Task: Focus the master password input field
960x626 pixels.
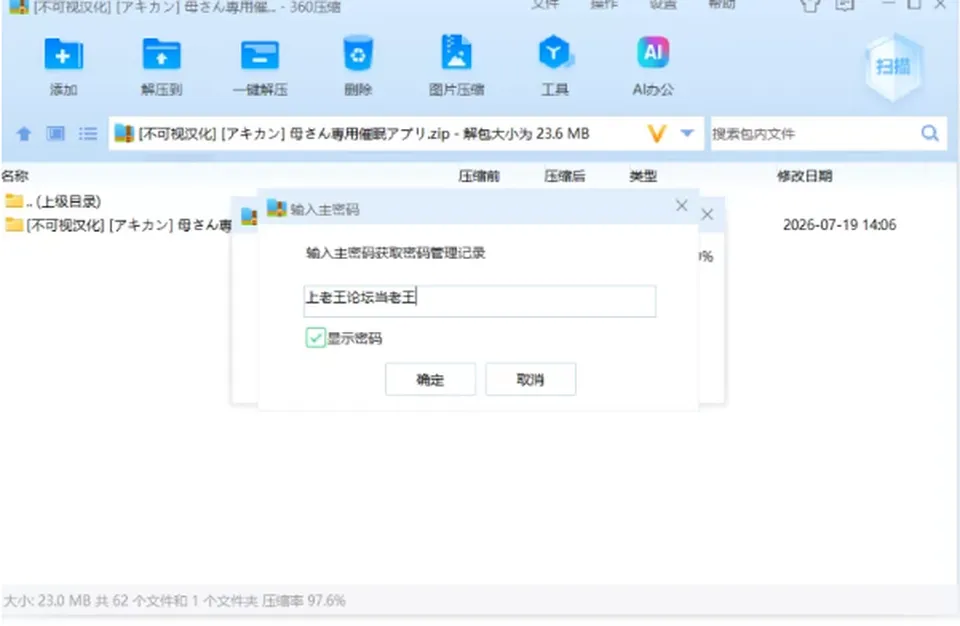Action: coord(480,301)
